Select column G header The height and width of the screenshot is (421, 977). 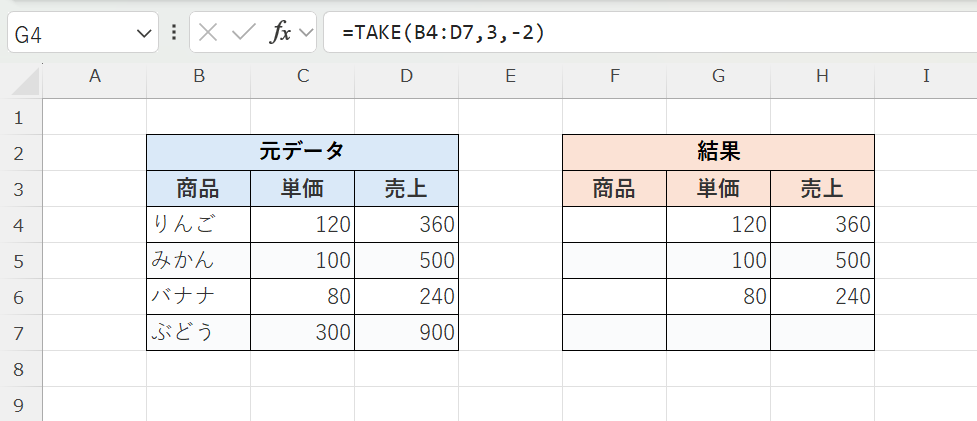[718, 75]
